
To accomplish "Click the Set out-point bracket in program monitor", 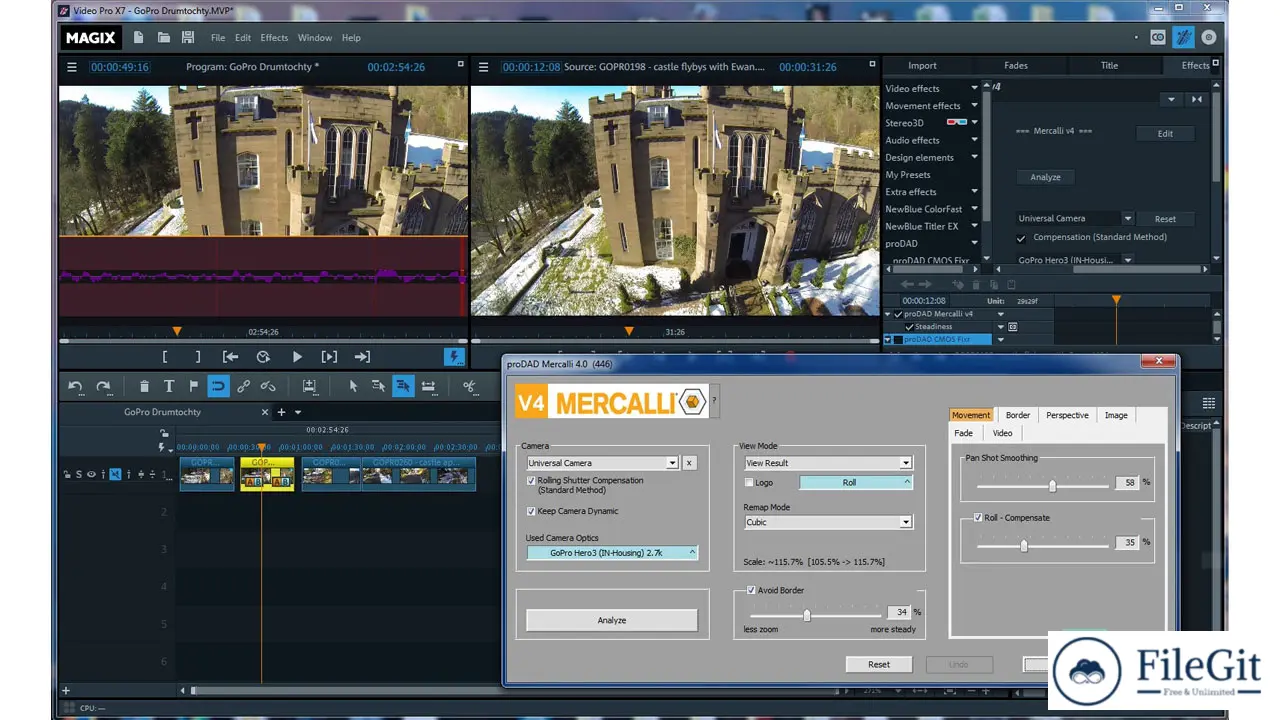I will click(198, 357).
